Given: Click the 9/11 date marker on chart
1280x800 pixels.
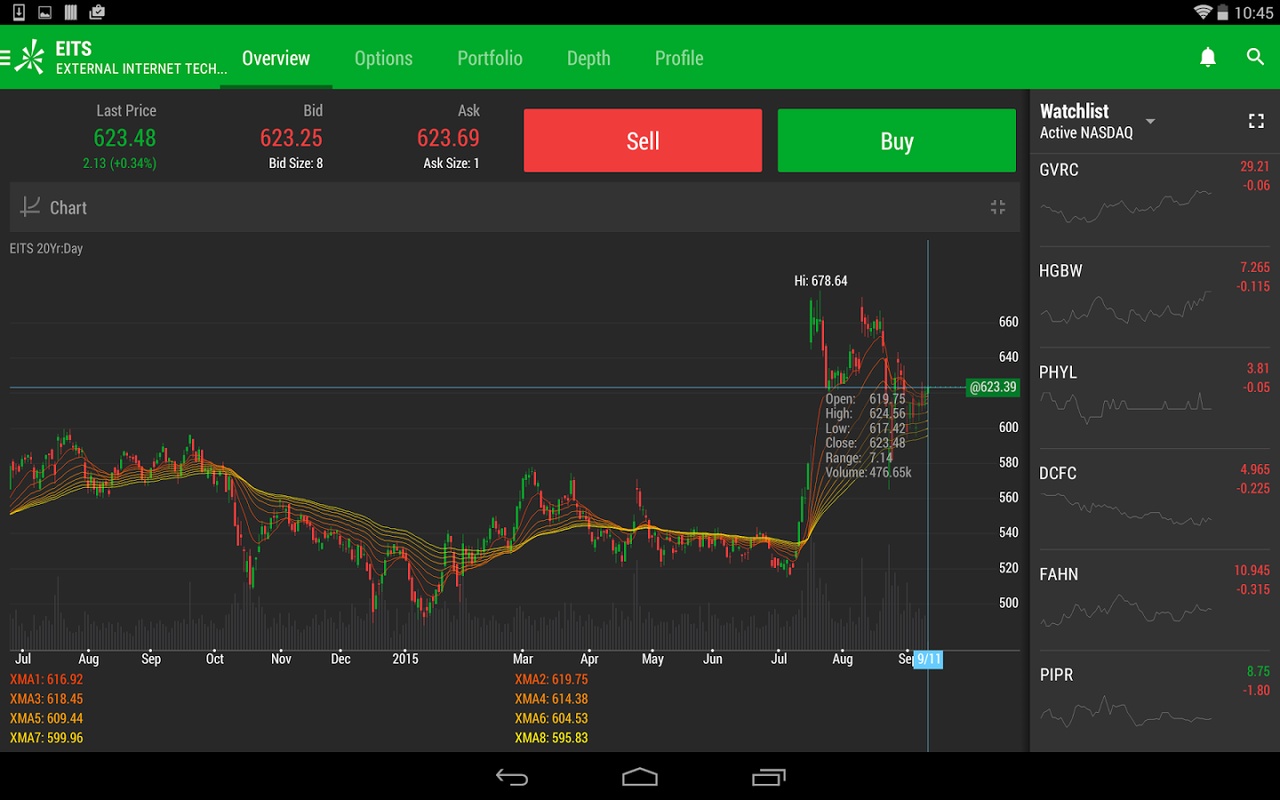Looking at the screenshot, I should [928, 659].
